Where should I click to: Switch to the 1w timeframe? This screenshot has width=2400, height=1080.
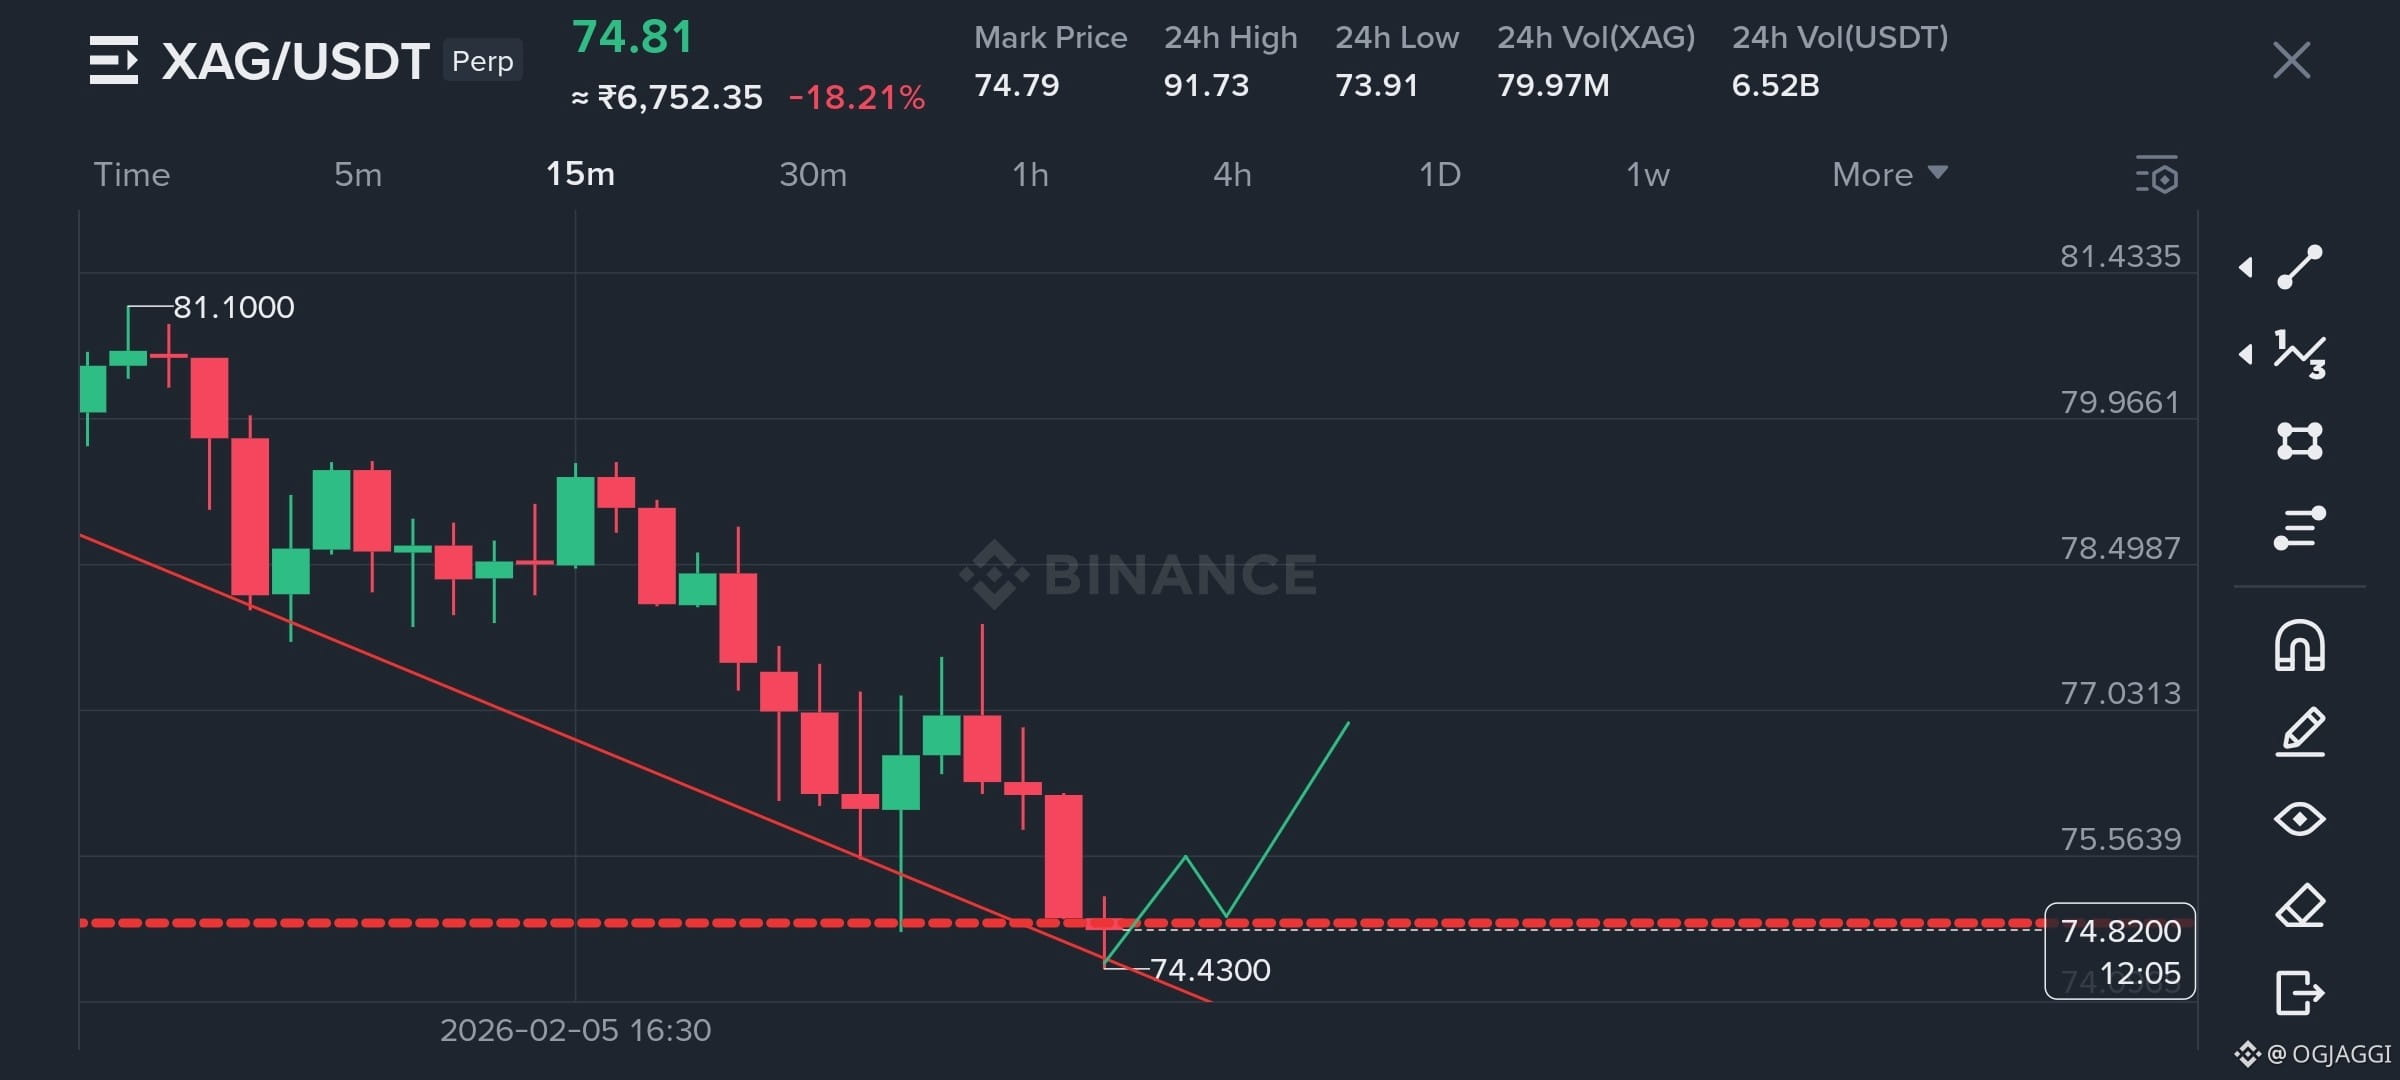[1648, 175]
